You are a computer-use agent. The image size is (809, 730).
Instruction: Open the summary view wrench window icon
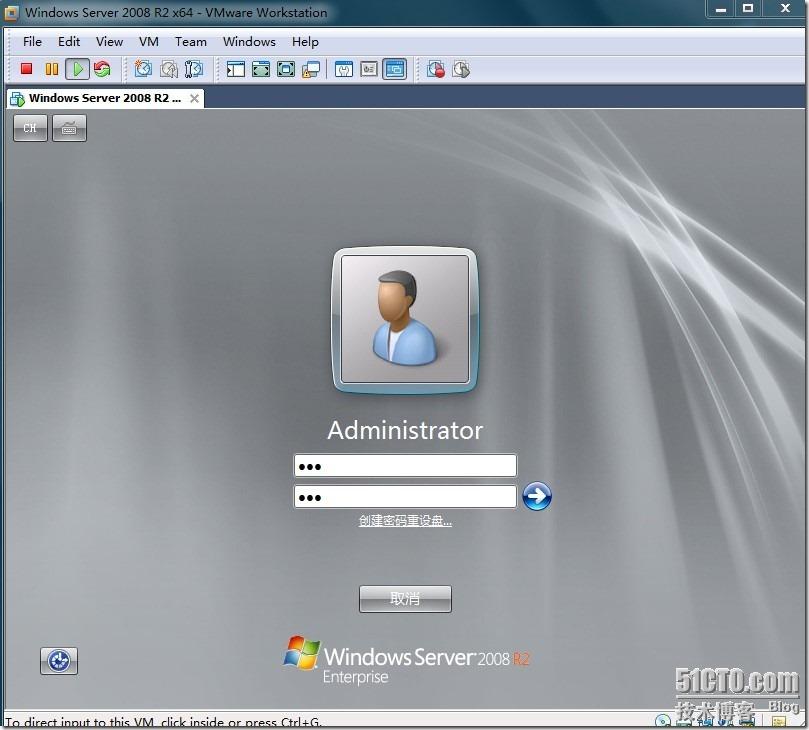pyautogui.click(x=344, y=69)
